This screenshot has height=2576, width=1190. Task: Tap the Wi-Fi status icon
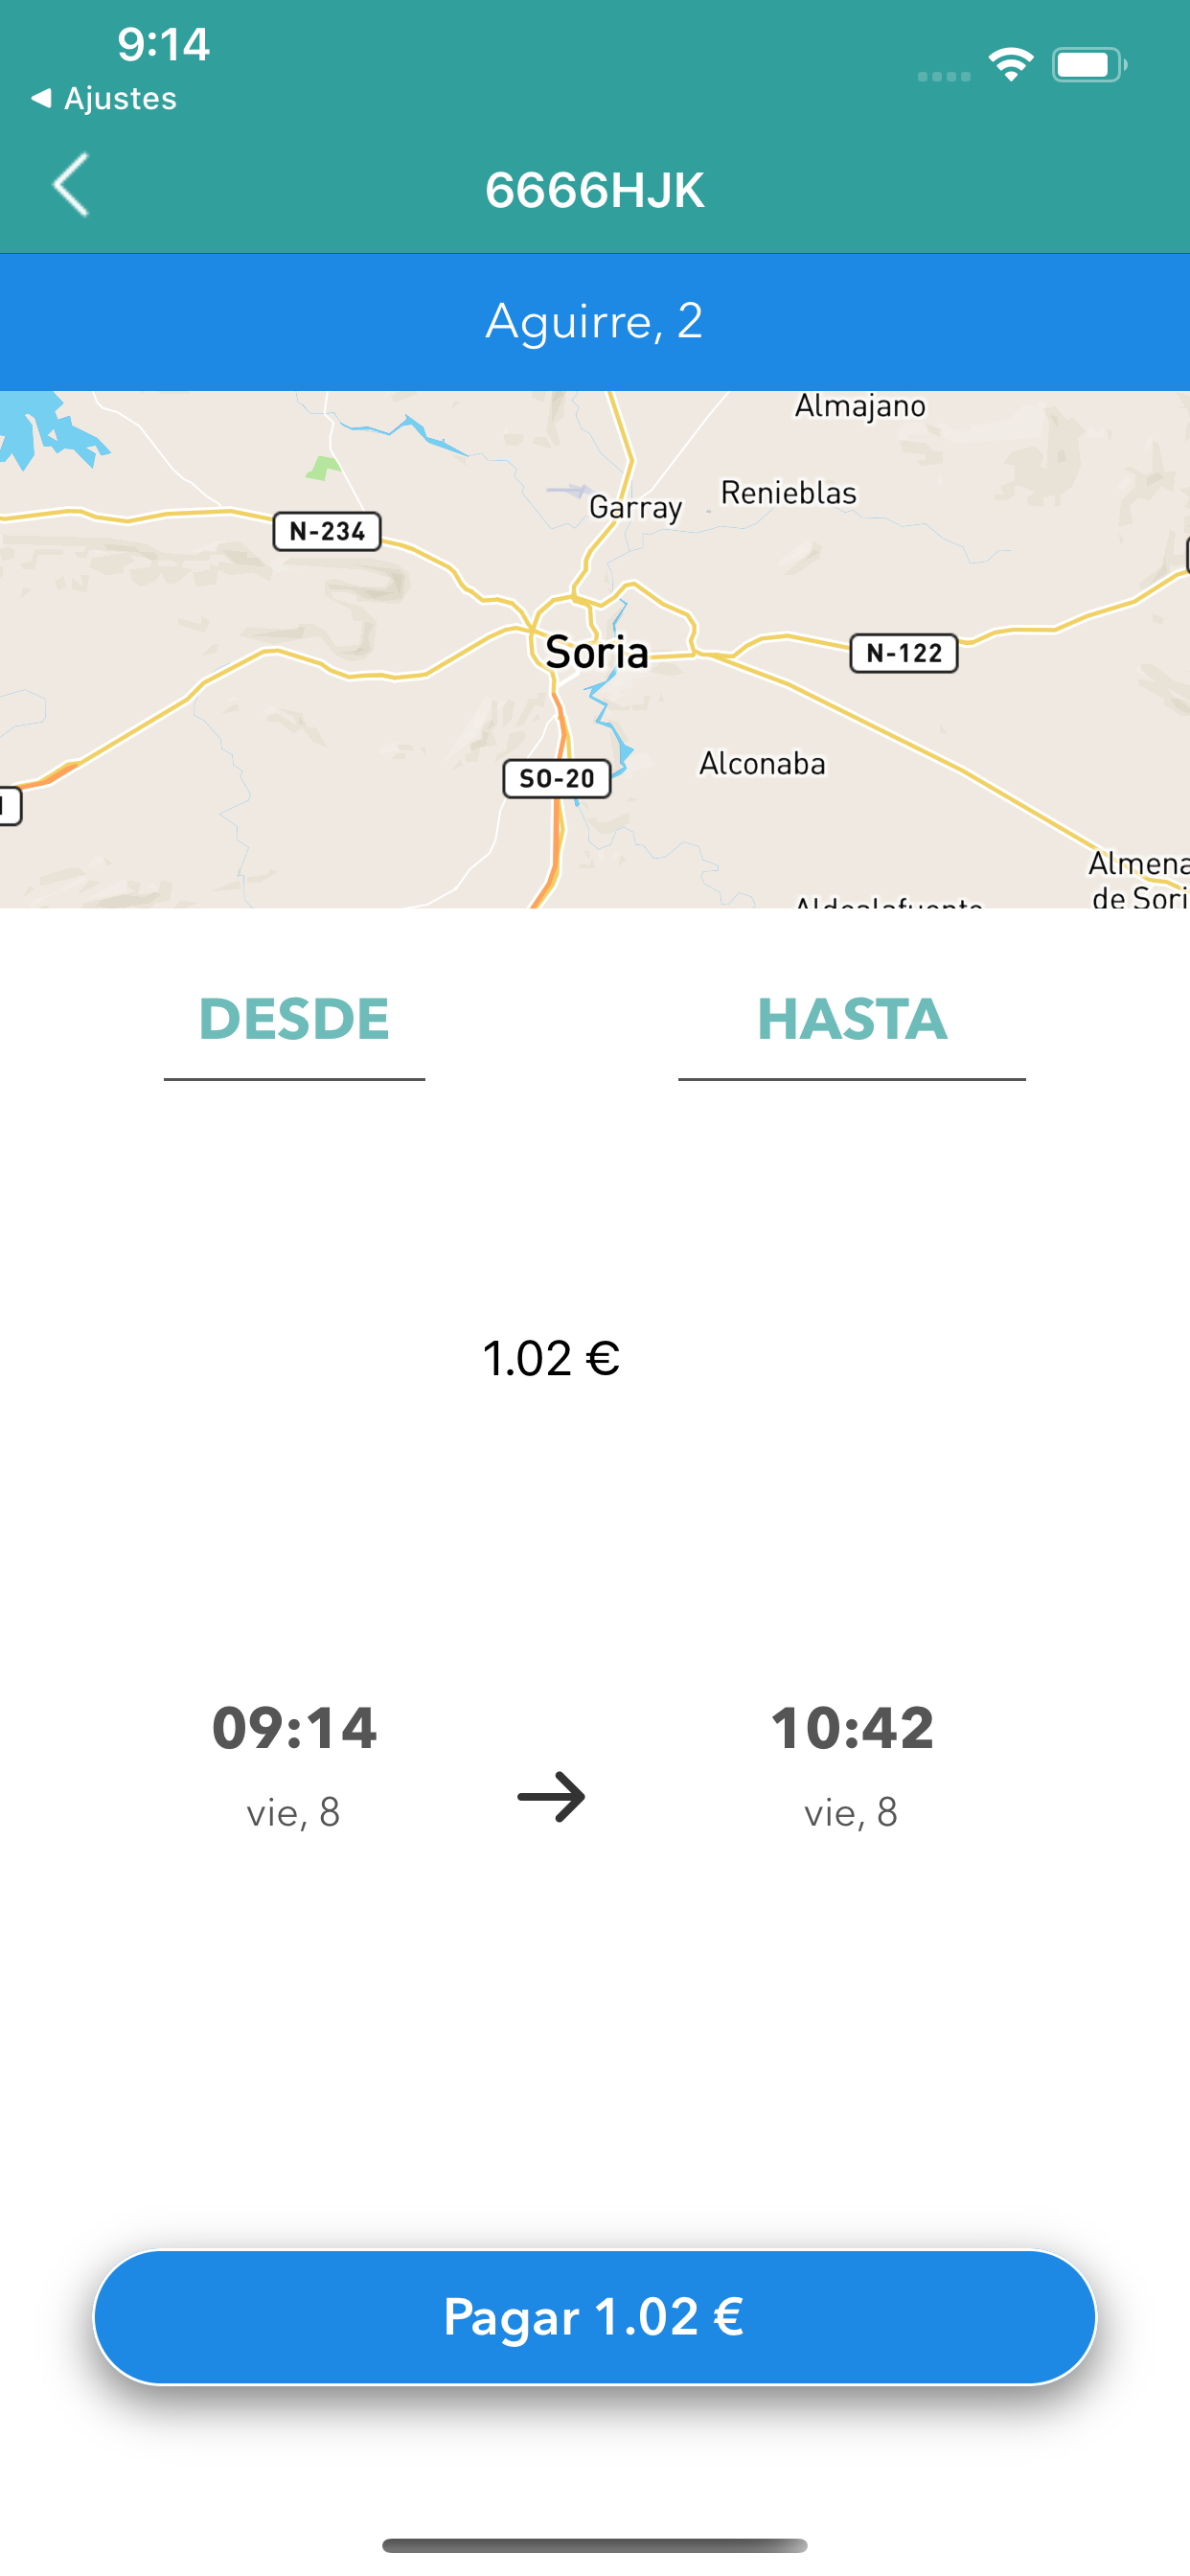pos(1010,66)
